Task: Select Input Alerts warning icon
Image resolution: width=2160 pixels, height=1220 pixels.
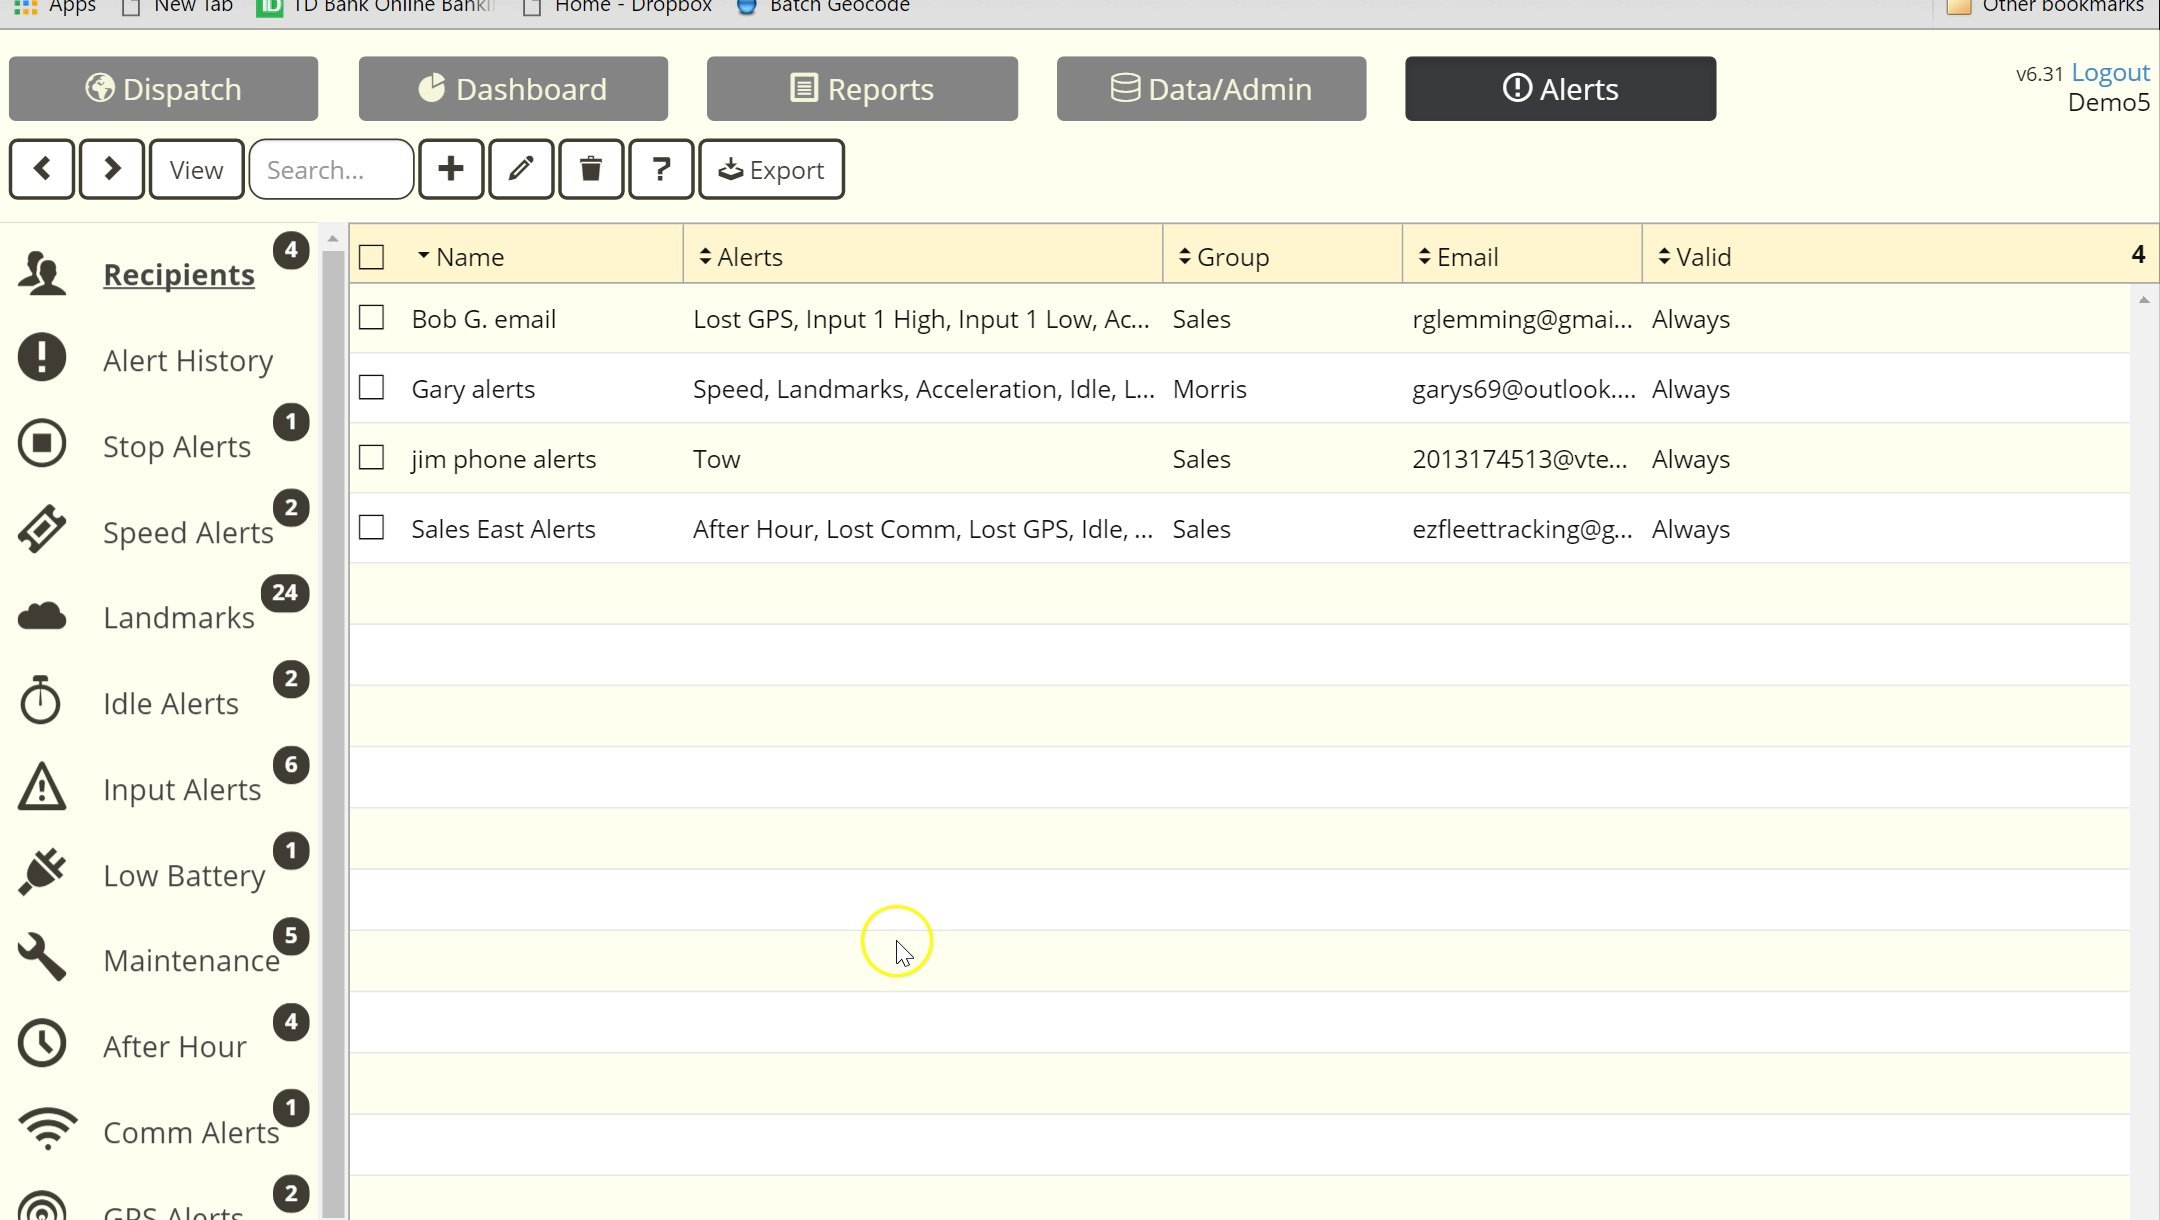Action: click(42, 788)
